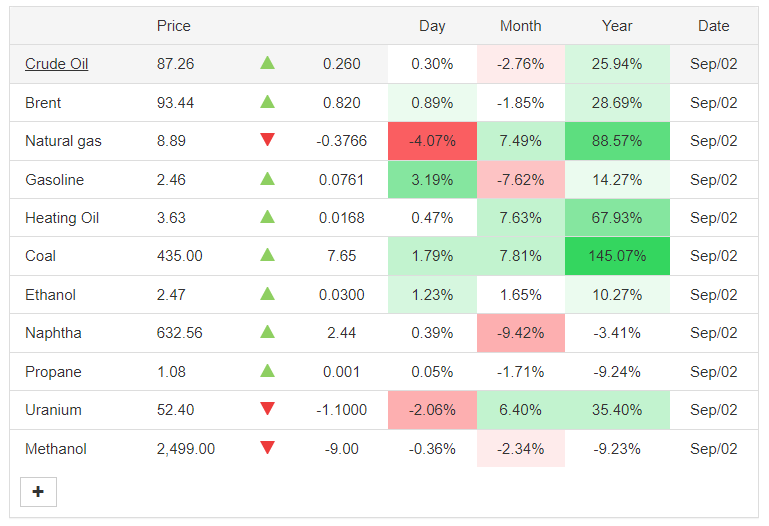Sort by the Month column header
The image size is (769, 526).
520,25
